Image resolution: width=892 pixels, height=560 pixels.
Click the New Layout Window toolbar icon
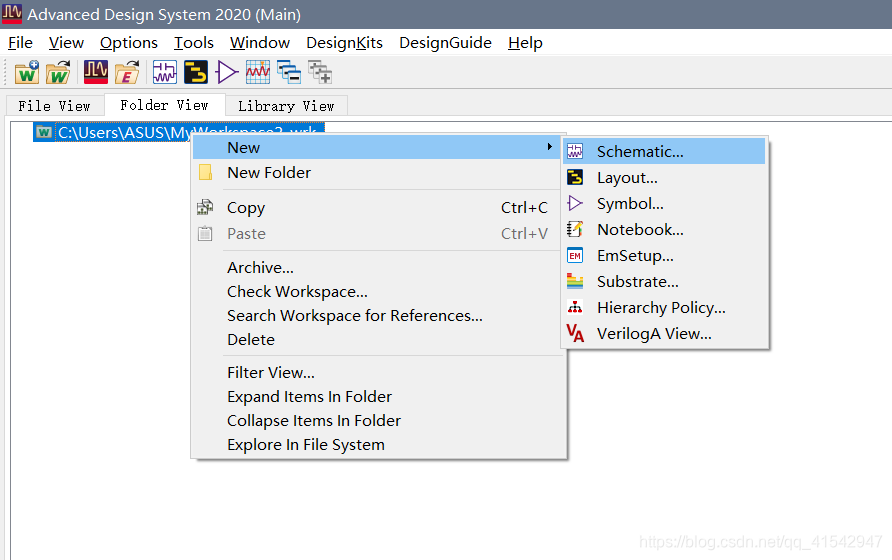click(x=196, y=72)
